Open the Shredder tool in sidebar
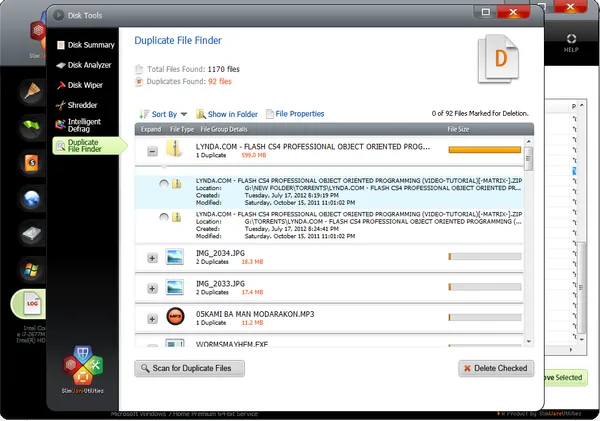Screen dimensions: 600x421 pos(77,105)
